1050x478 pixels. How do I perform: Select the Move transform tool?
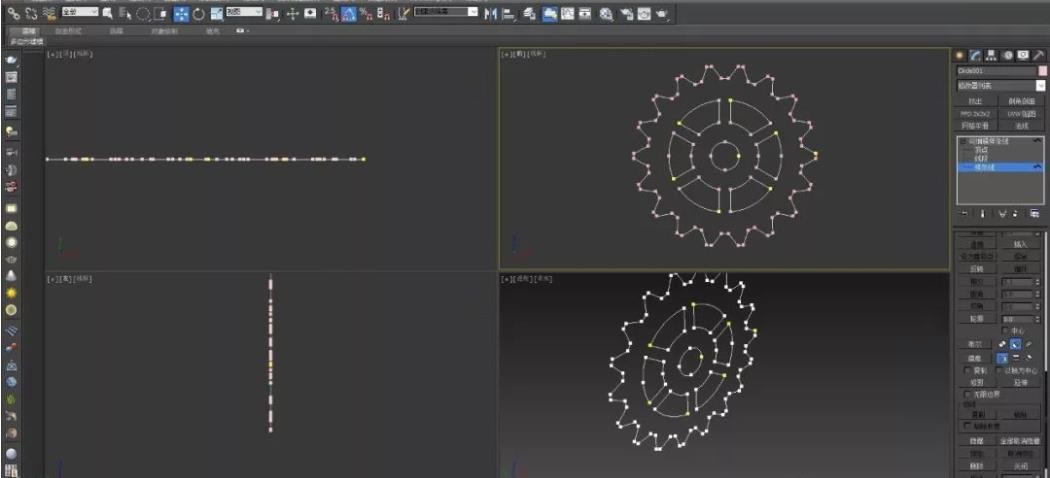[181, 15]
